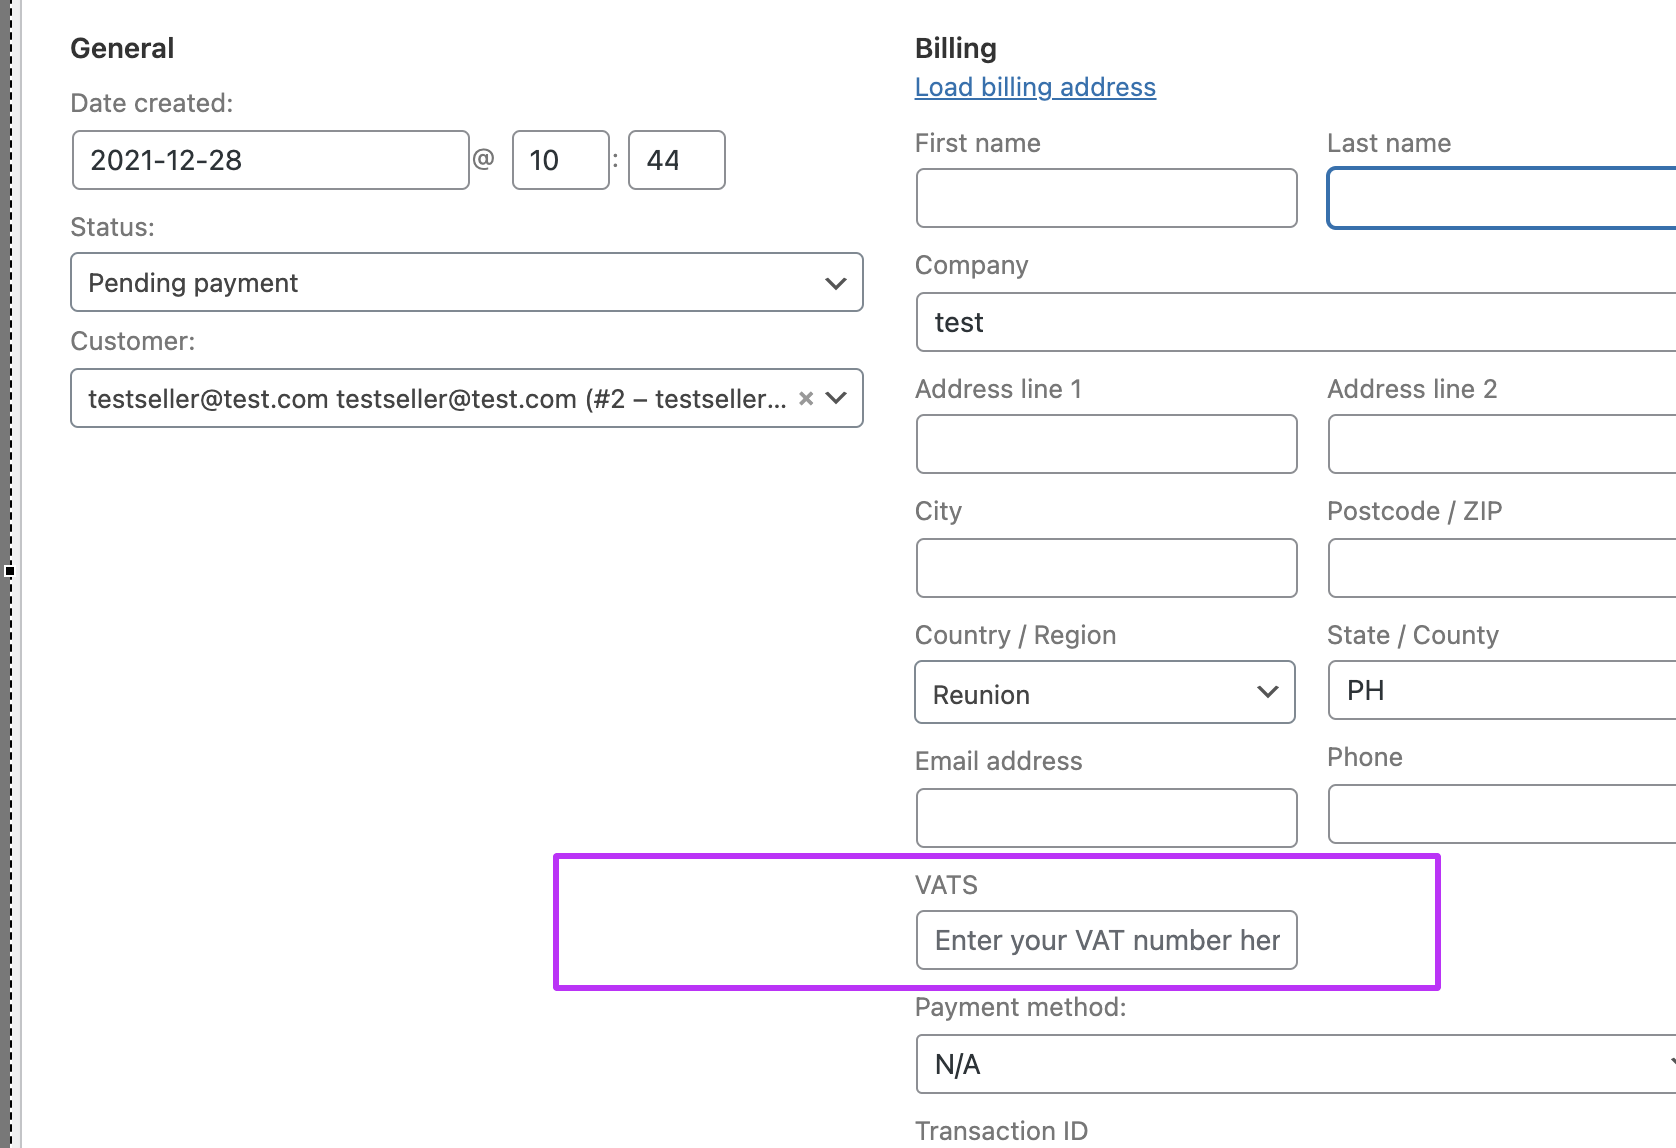
Task: Open the Country / Region dropdown showing Reunion
Action: [x=1104, y=693]
